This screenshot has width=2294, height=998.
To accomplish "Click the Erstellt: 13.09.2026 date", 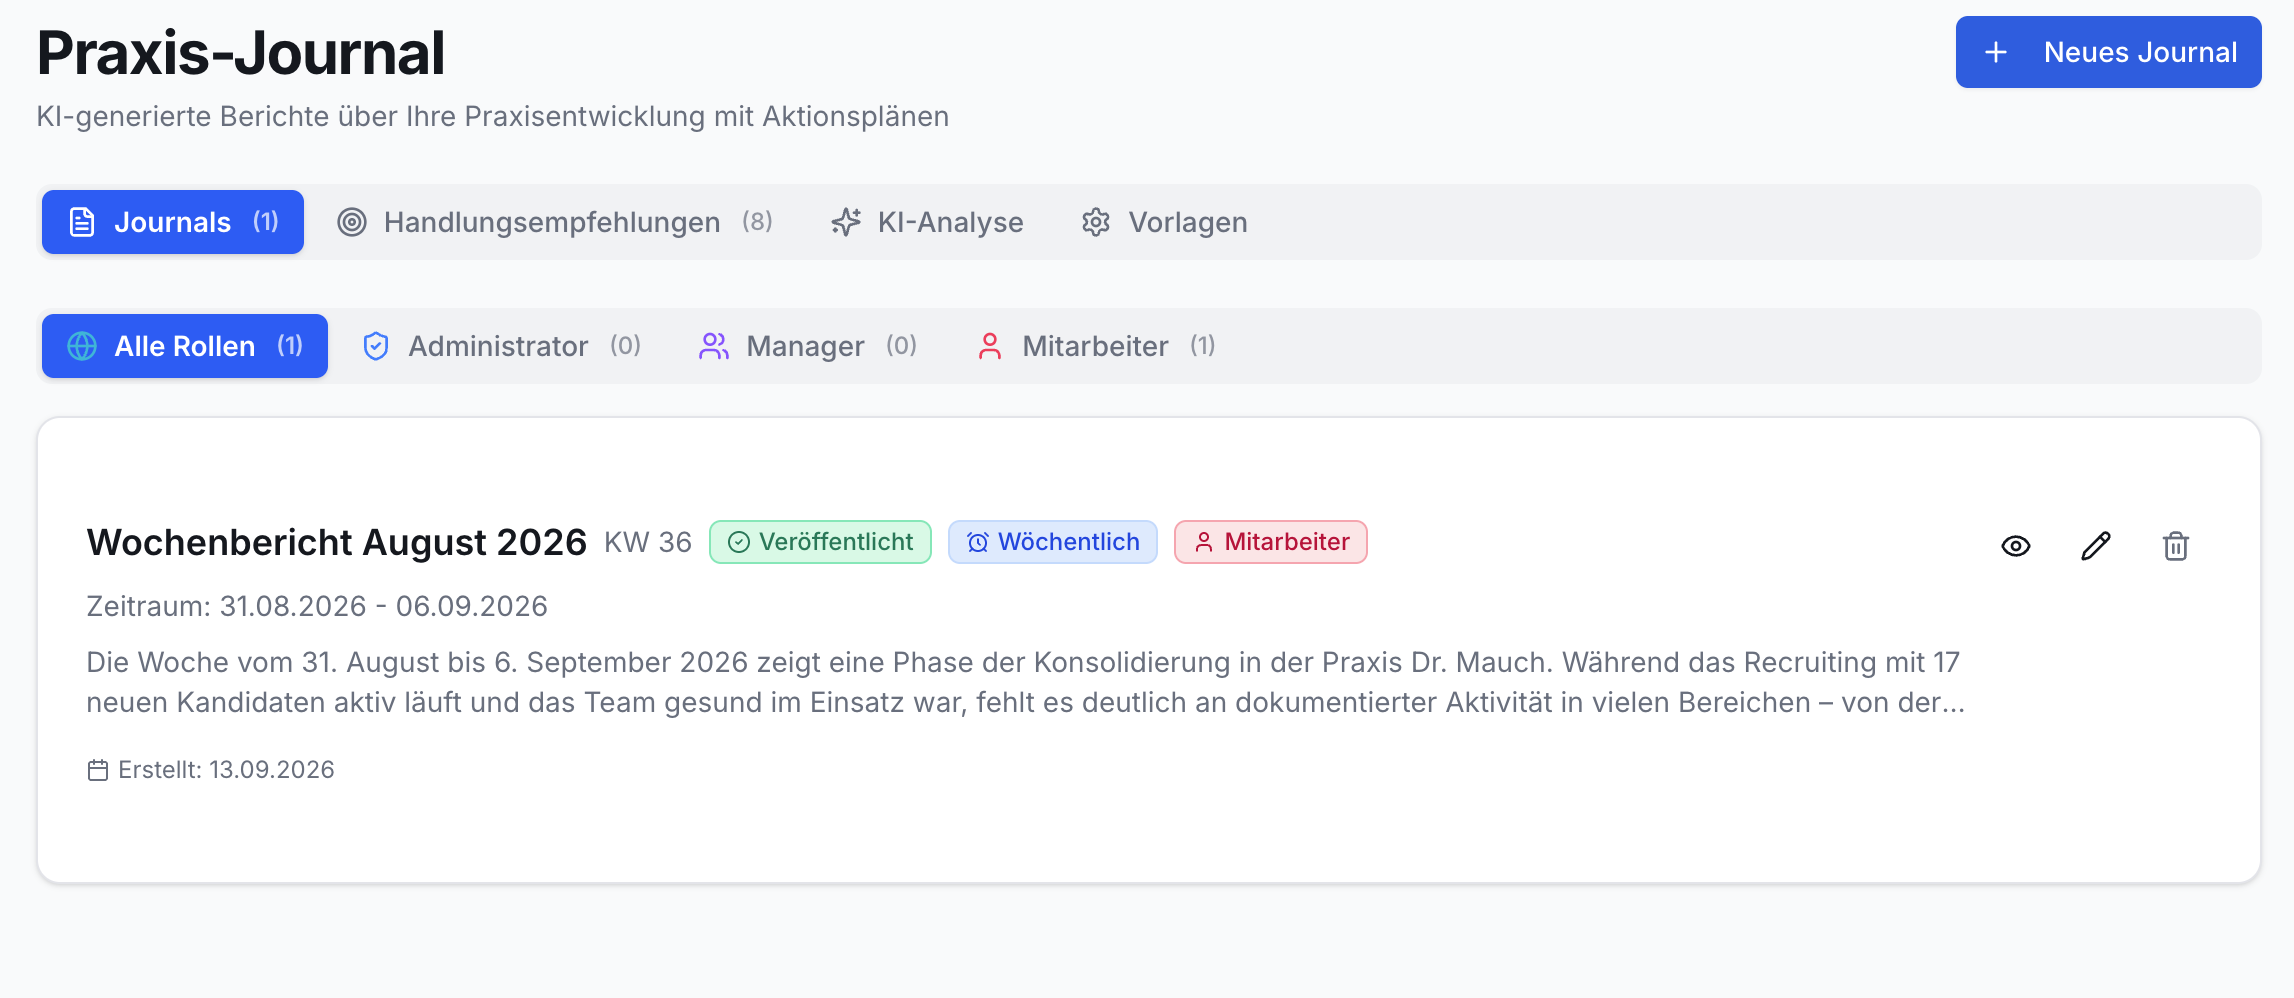I will pyautogui.click(x=211, y=770).
